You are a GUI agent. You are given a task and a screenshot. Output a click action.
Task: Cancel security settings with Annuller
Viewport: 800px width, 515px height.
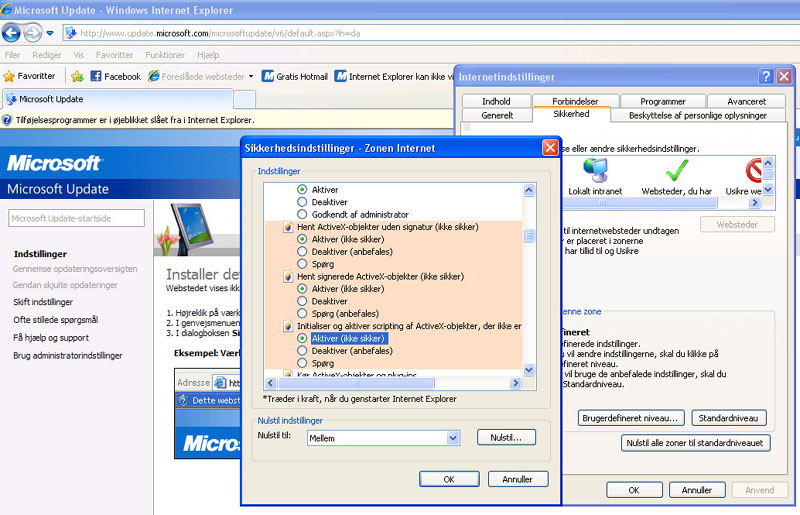(517, 479)
